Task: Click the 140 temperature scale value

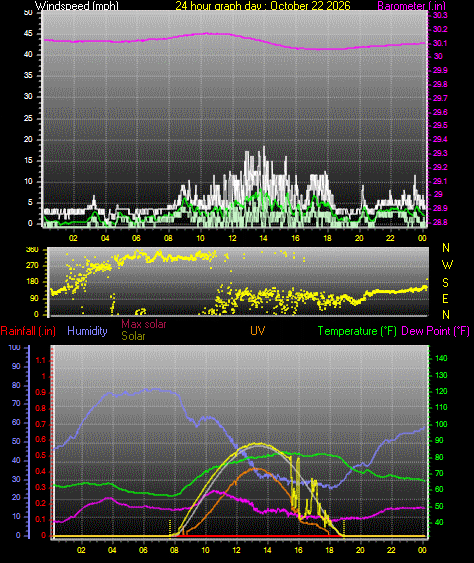Action: 441,358
